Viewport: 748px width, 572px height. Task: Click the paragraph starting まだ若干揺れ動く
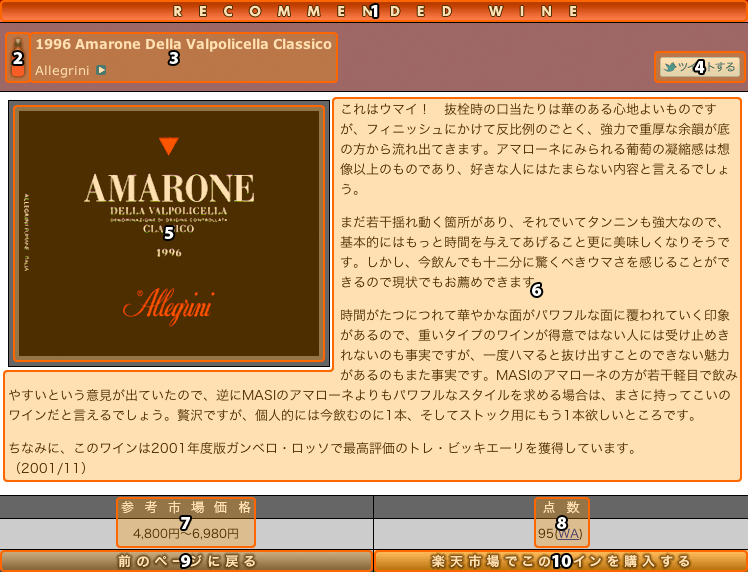coord(535,251)
